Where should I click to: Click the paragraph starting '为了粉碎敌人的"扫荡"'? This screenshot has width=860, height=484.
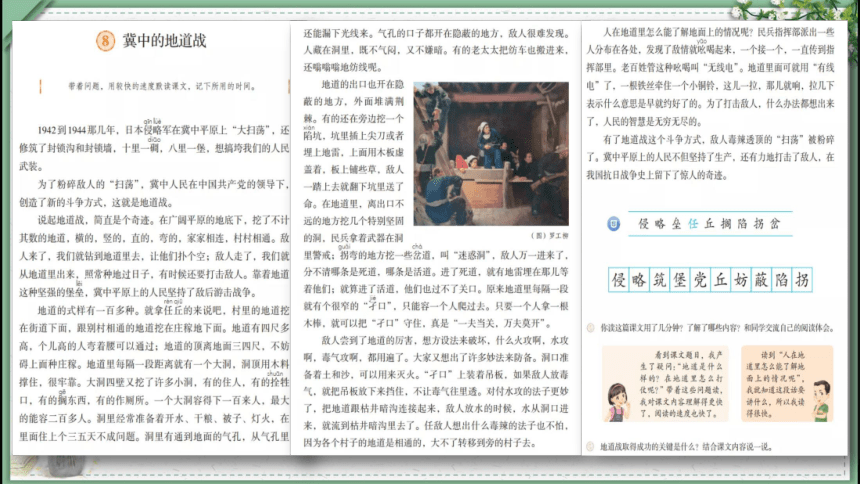pyautogui.click(x=154, y=193)
